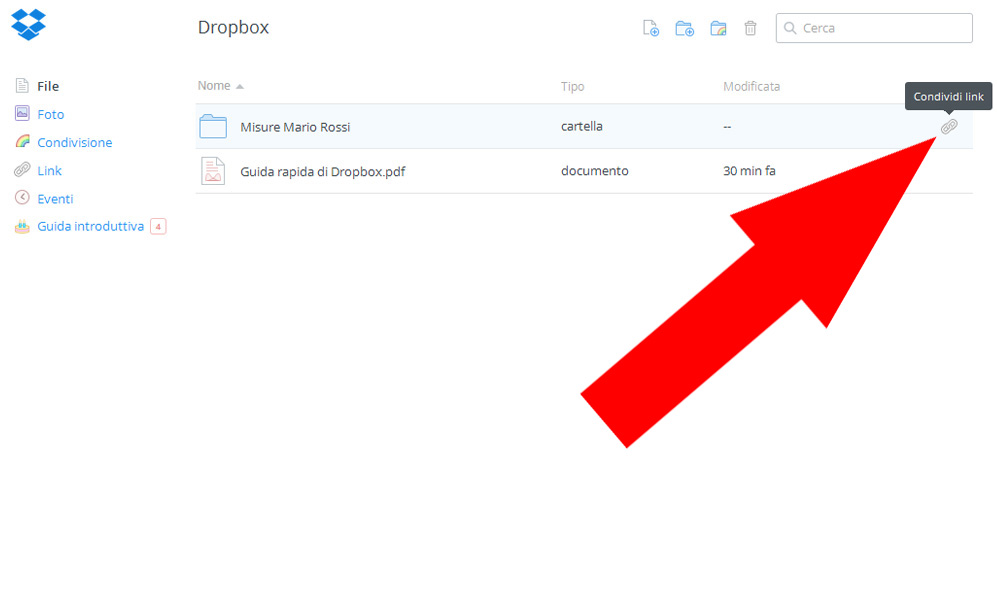Open Guida introduttiva from the sidebar
997x598 pixels.
(90, 226)
